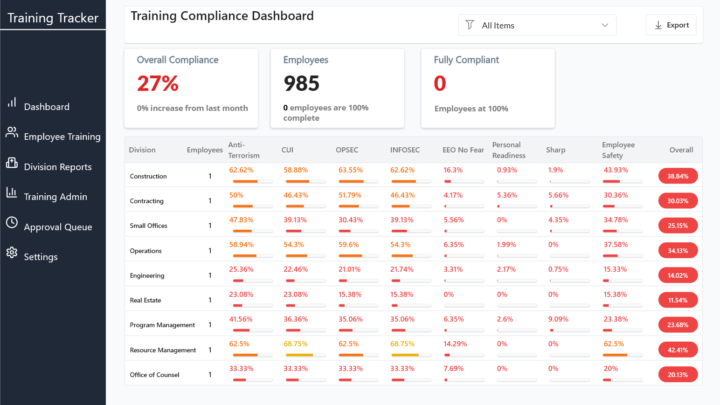Image resolution: width=720 pixels, height=405 pixels.
Task: Click the Overall column header
Action: coord(679,149)
